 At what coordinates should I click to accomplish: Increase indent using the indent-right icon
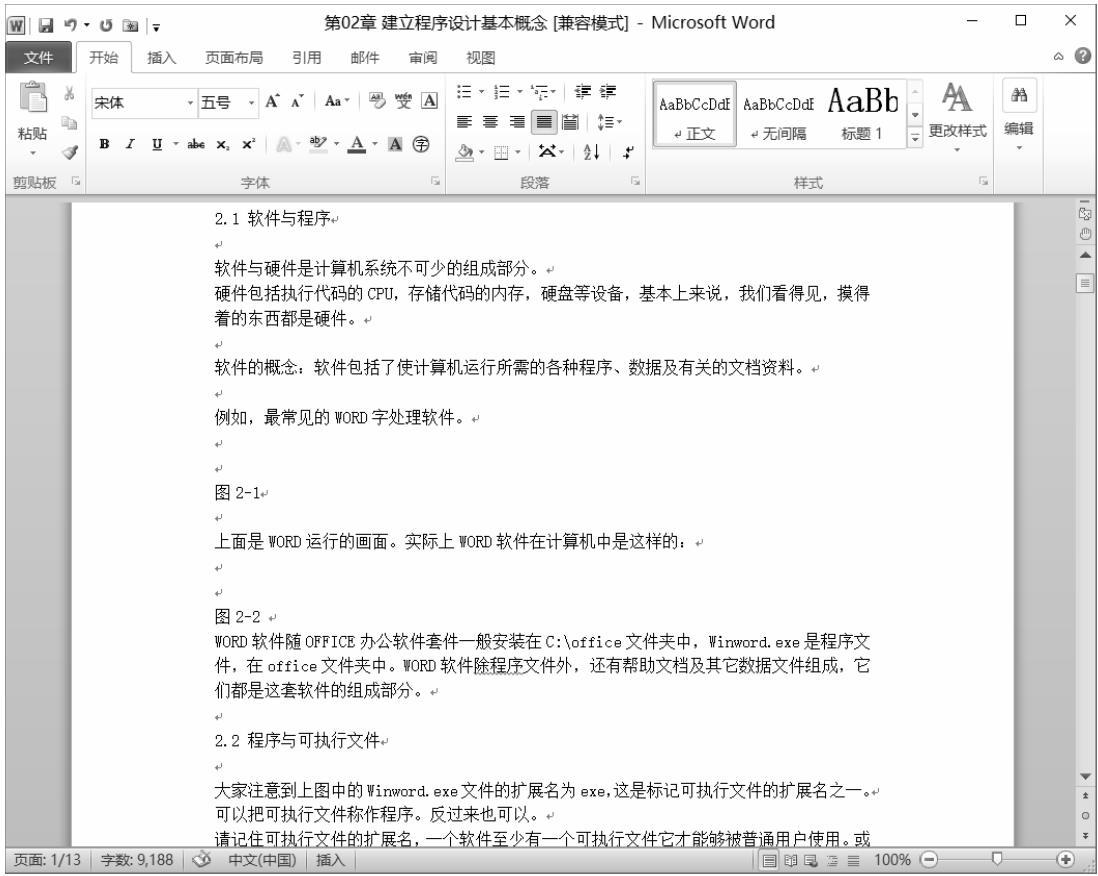point(608,92)
